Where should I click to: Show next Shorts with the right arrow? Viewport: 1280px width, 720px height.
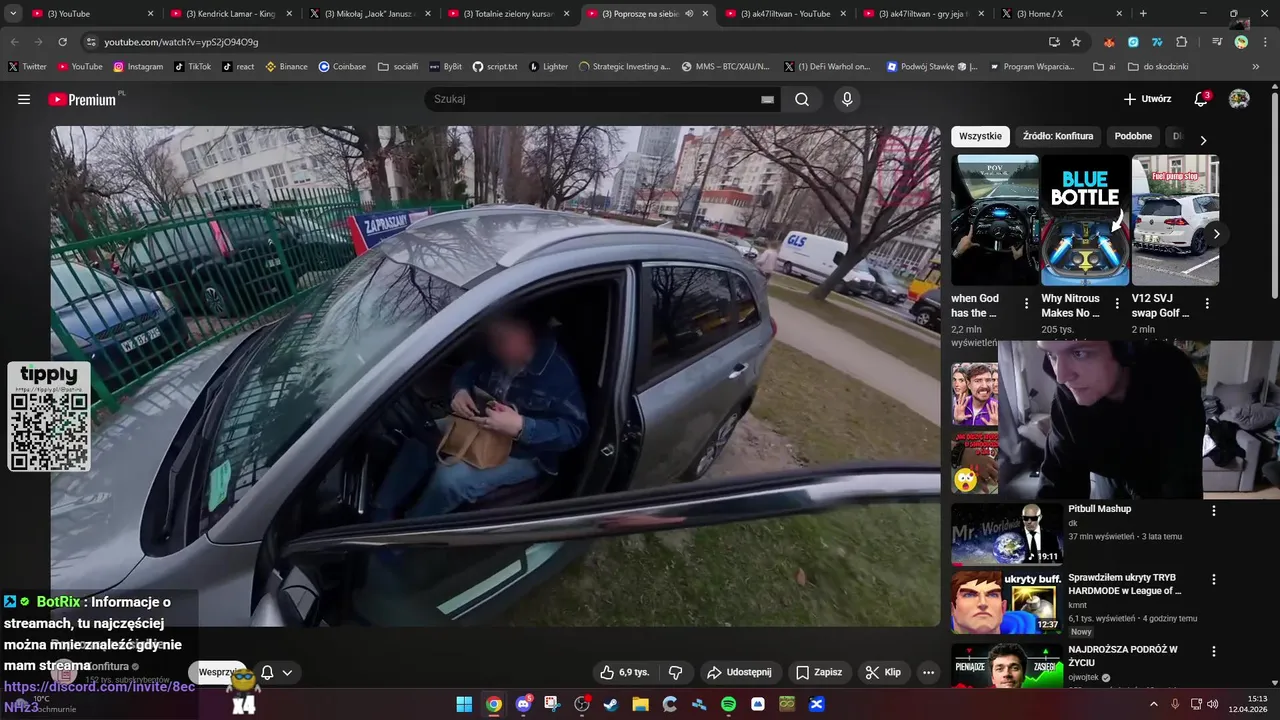tap(1216, 234)
